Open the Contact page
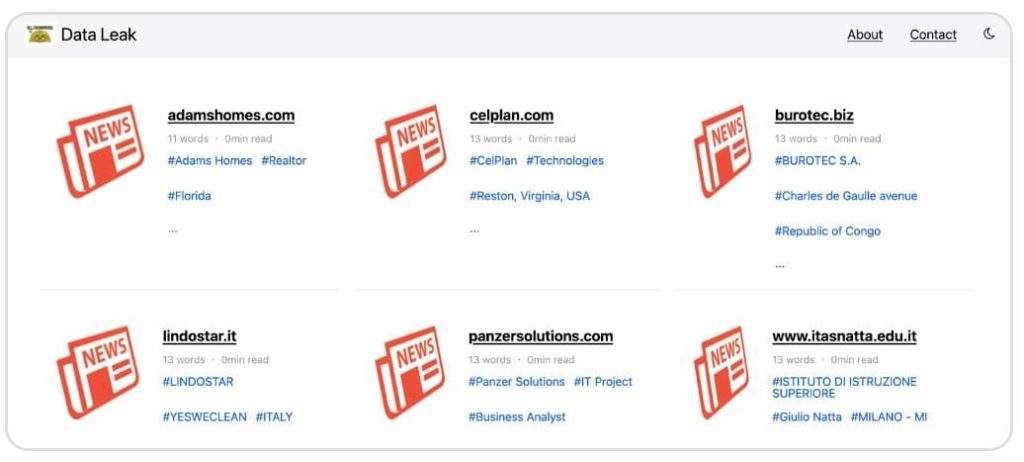The width and height of the screenshot is (1024, 462). (x=933, y=35)
